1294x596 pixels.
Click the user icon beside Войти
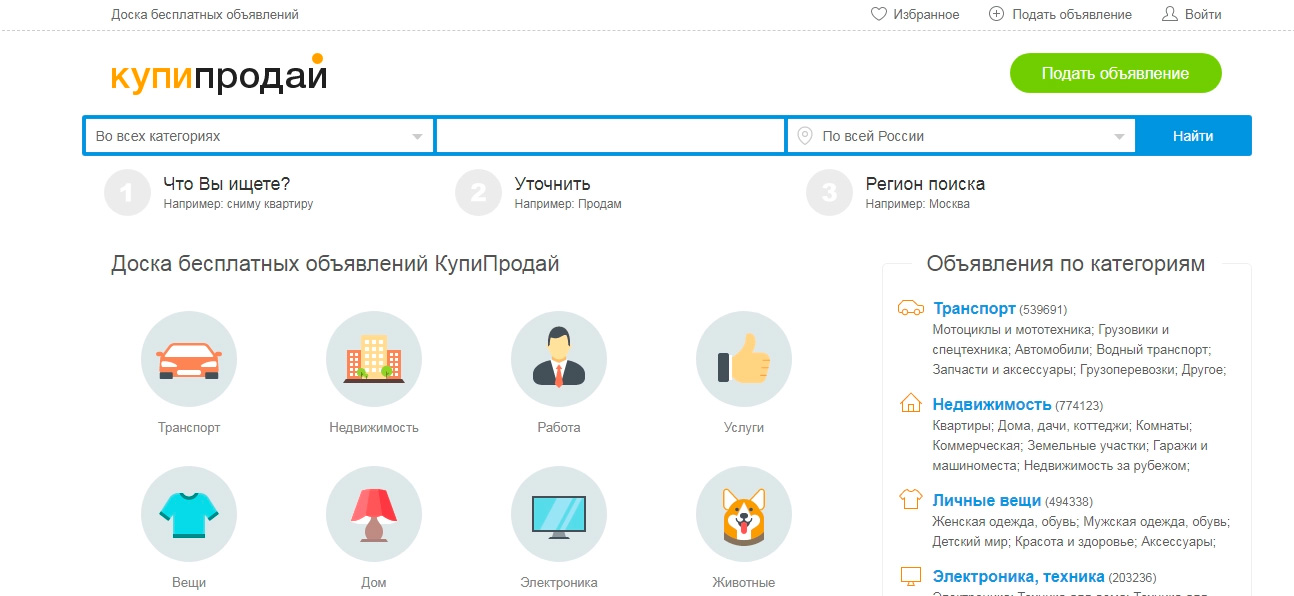coord(1169,14)
